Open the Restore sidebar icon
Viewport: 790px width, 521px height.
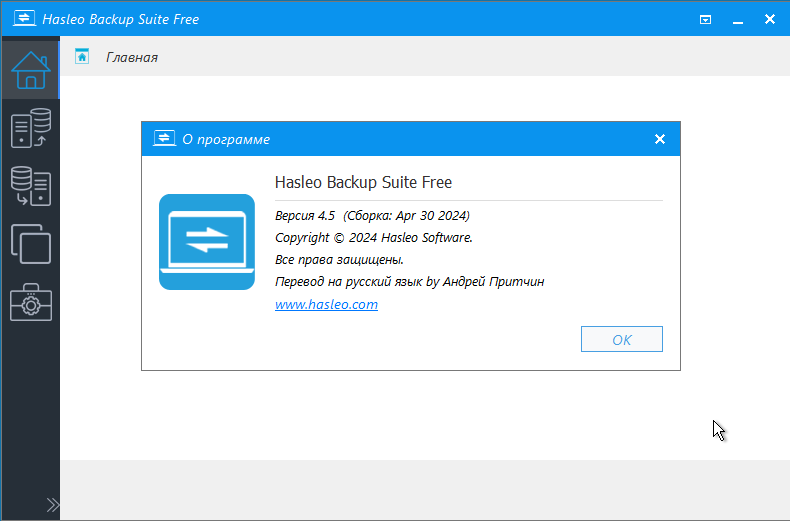coord(31,186)
